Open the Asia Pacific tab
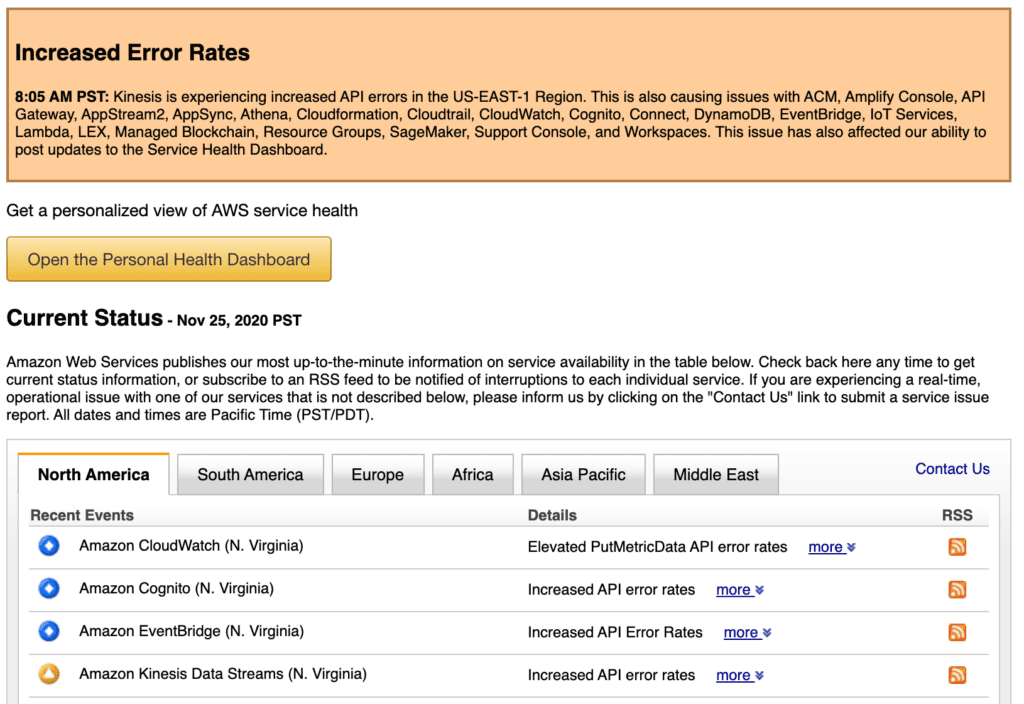The width and height of the screenshot is (1024, 704). coord(583,475)
